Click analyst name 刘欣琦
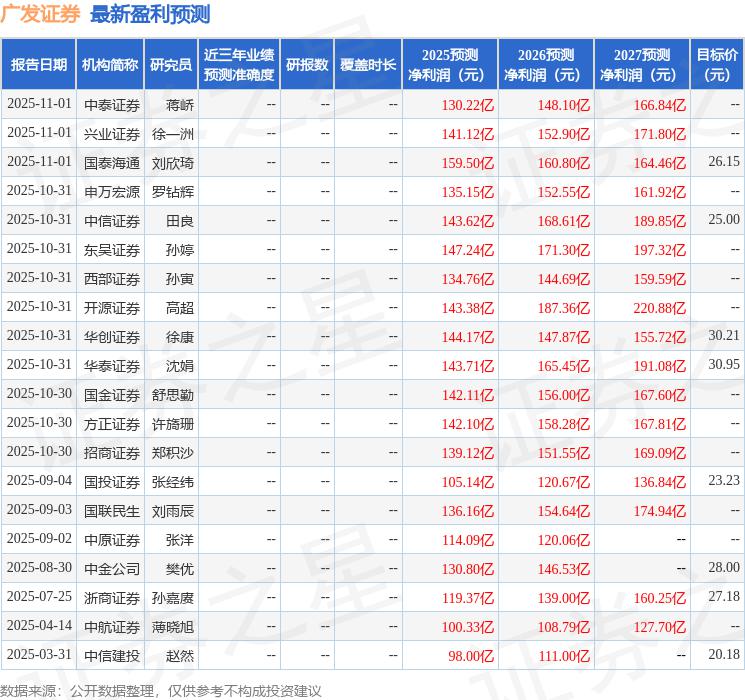745x700 pixels. tap(172, 163)
